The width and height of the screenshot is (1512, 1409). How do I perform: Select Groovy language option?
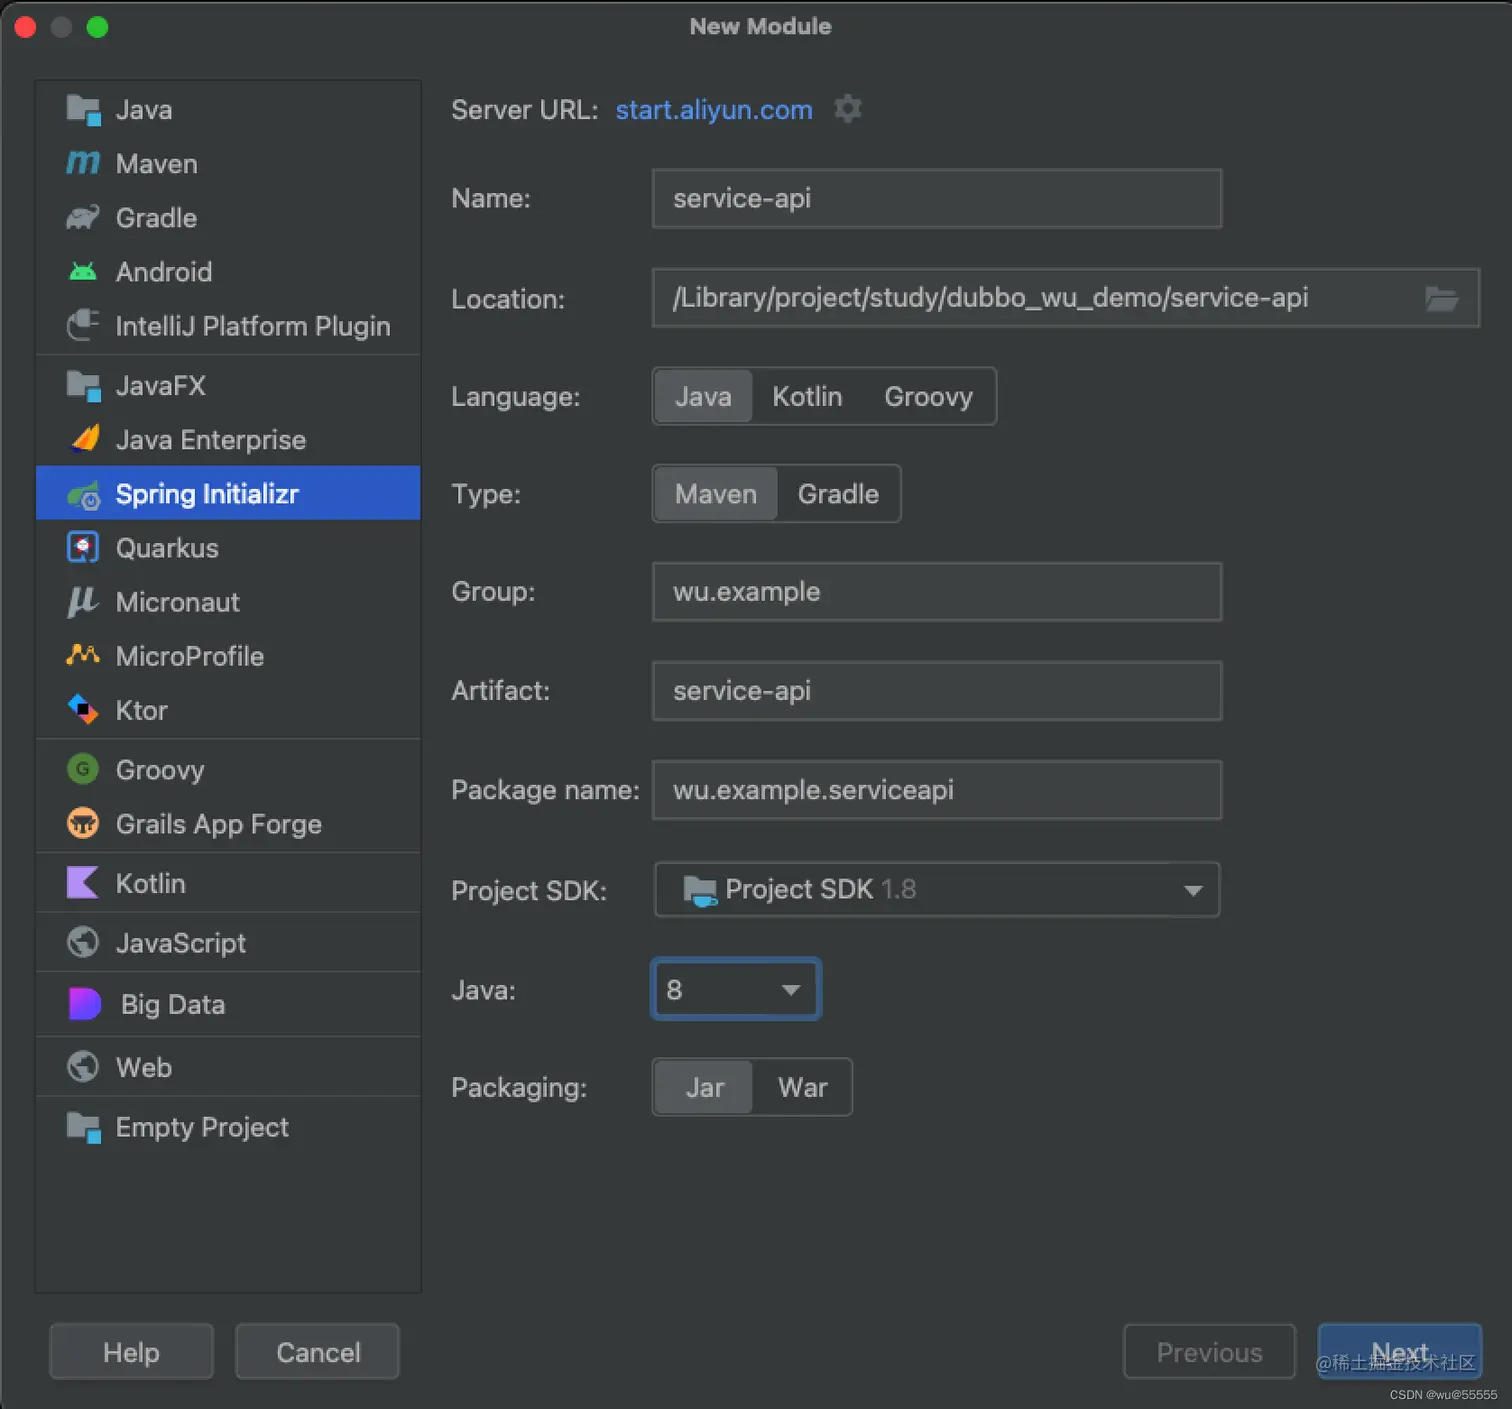click(x=928, y=396)
